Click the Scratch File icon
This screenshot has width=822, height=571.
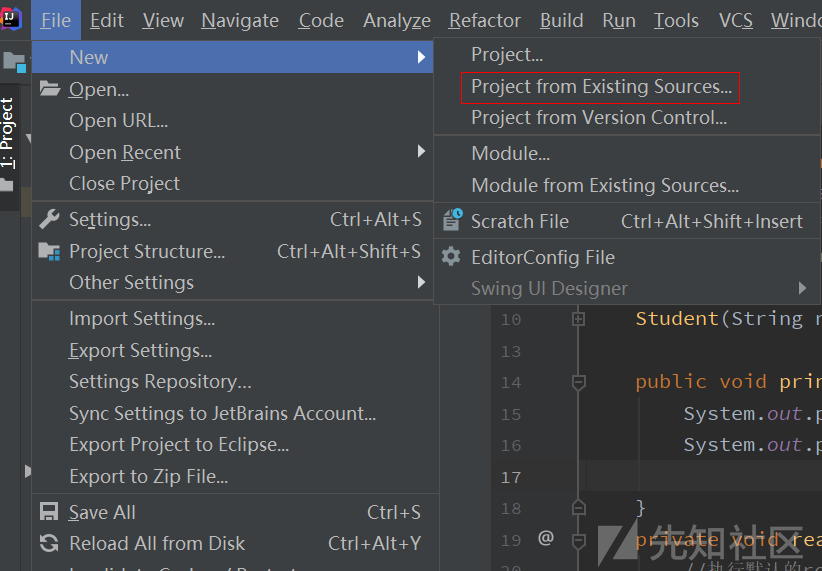point(453,220)
